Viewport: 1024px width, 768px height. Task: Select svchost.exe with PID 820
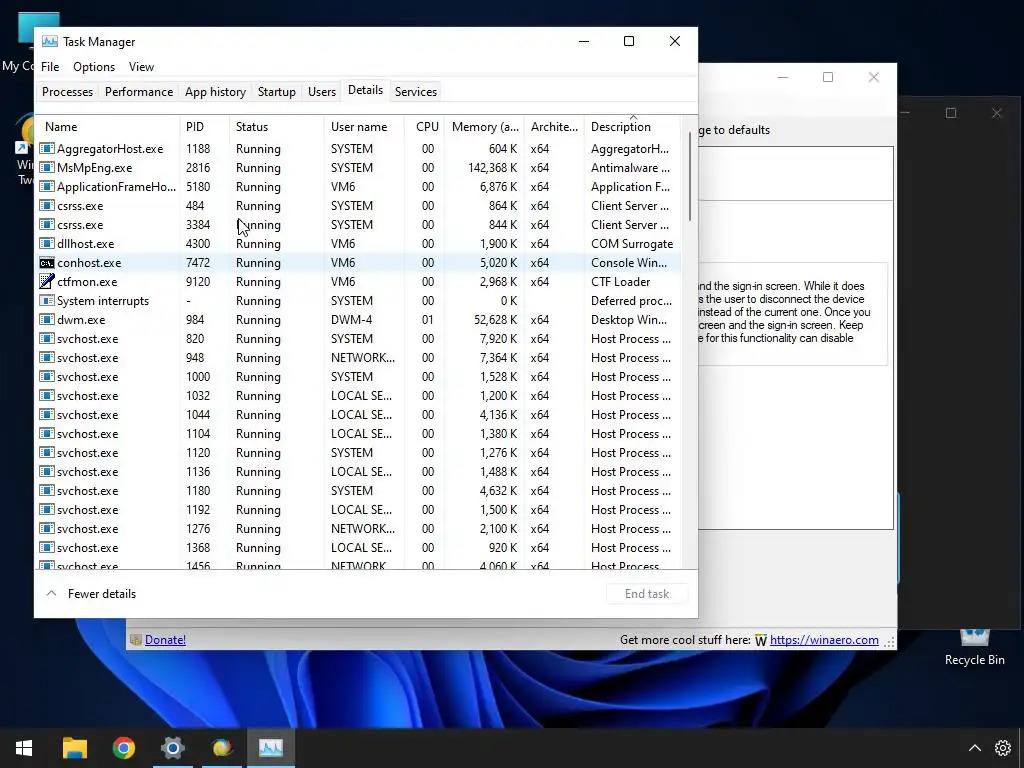coord(359,339)
